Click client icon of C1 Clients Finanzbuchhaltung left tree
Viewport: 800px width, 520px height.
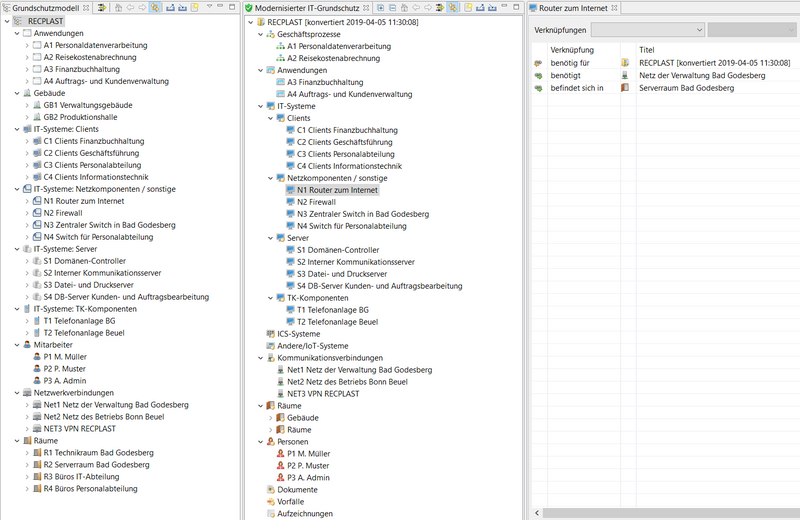(37, 141)
